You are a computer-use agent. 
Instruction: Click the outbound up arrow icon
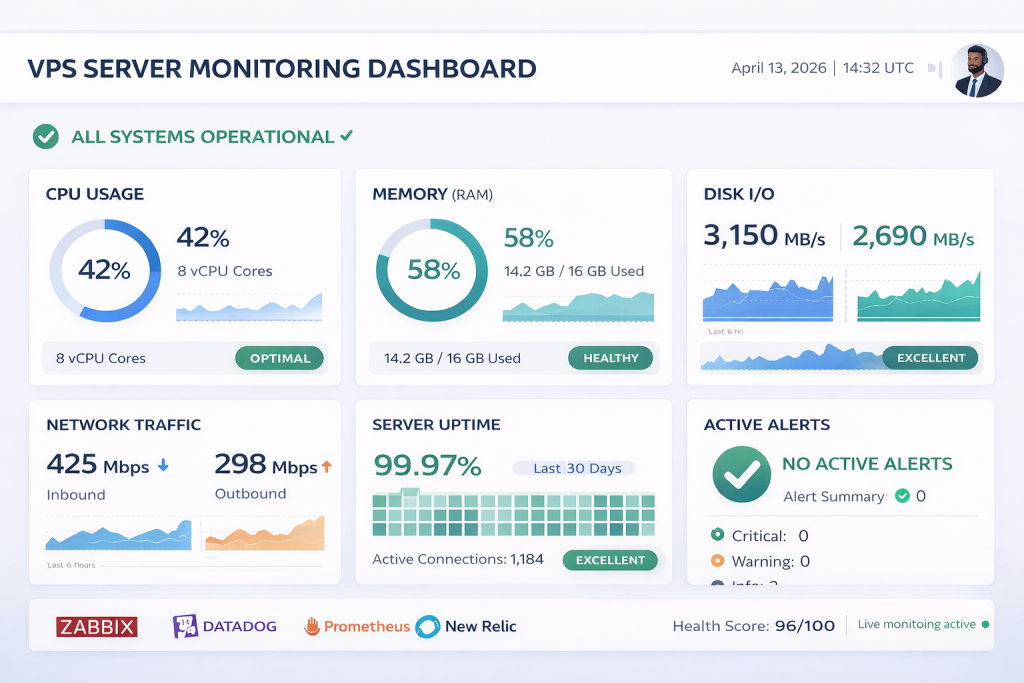click(x=327, y=466)
